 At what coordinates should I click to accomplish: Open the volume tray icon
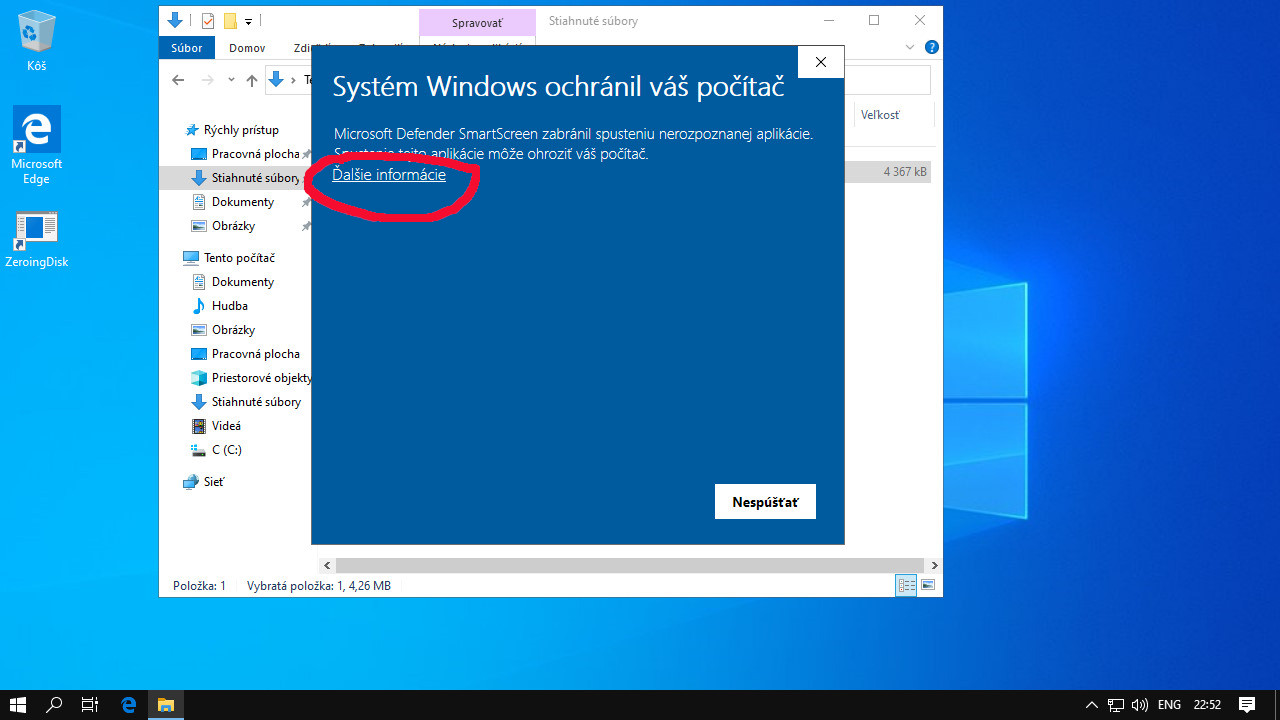(1139, 705)
